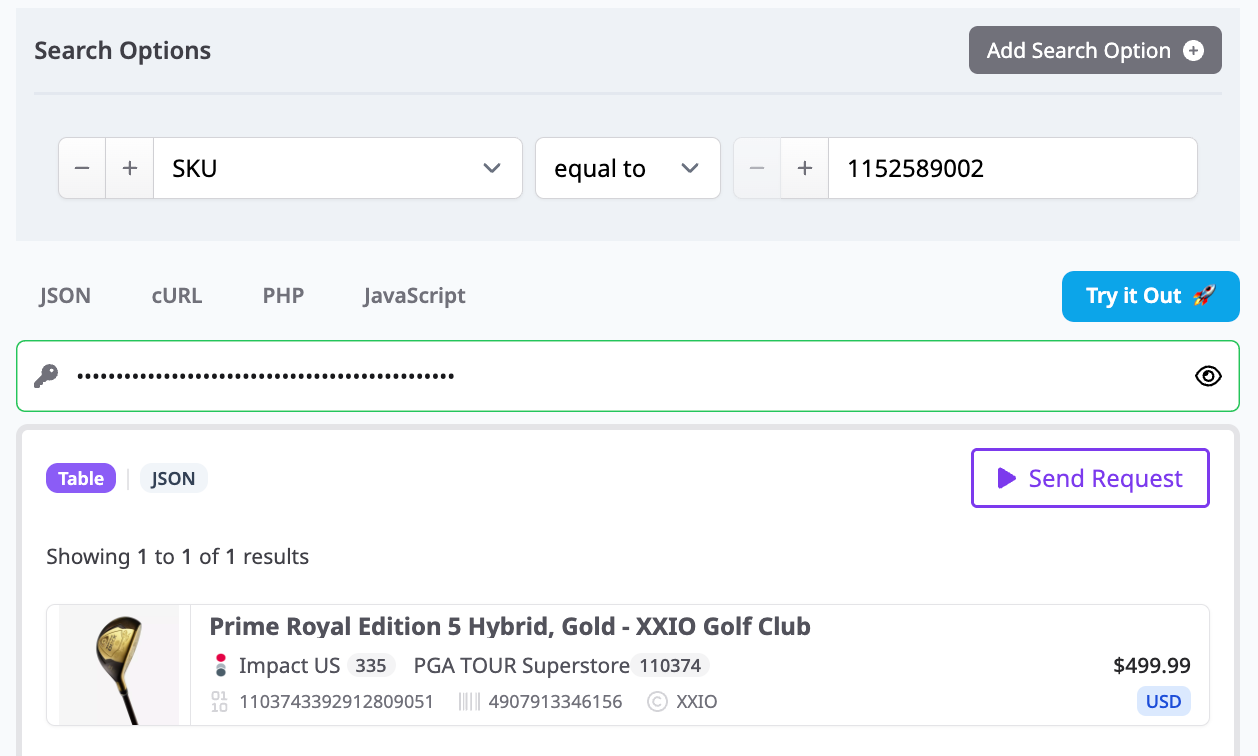Click the 110374 merchant ID badge
1258x756 pixels.
tap(670, 666)
